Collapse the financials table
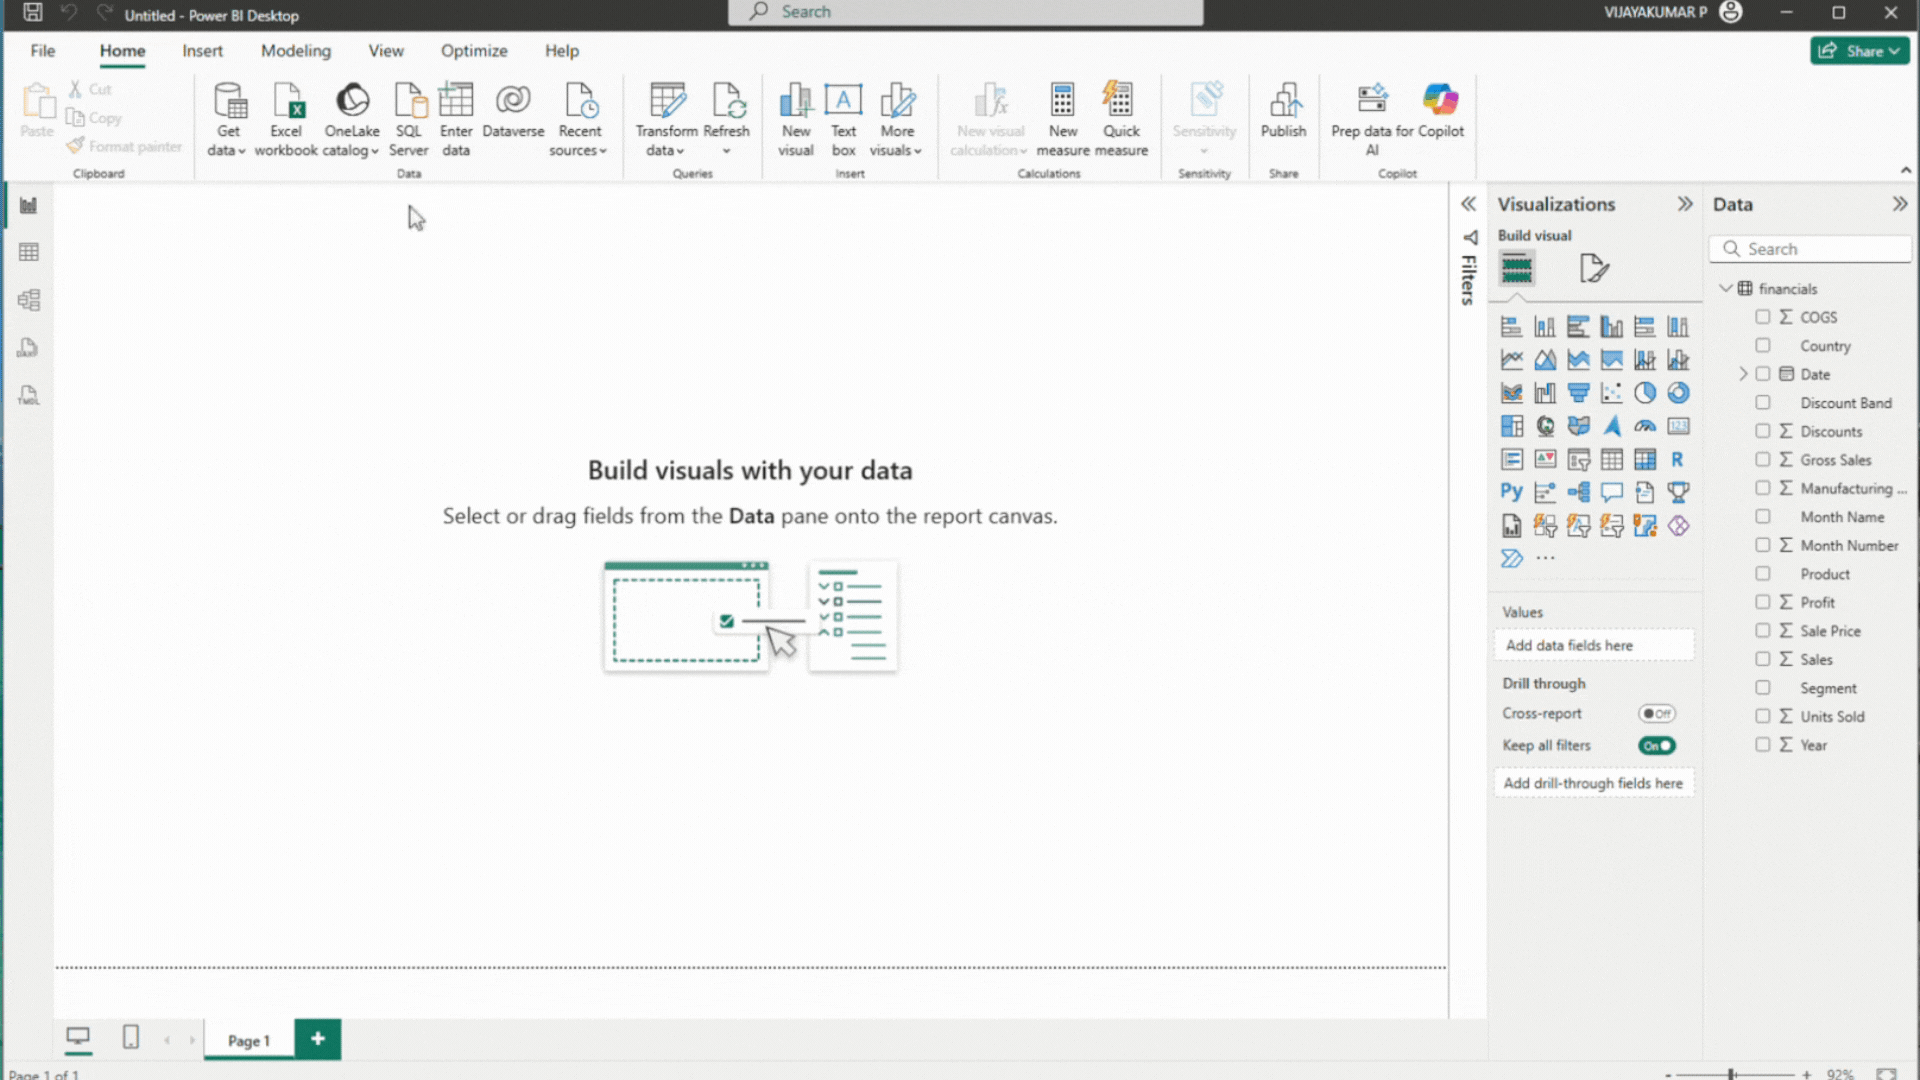This screenshot has height=1080, width=1920. tap(1725, 288)
